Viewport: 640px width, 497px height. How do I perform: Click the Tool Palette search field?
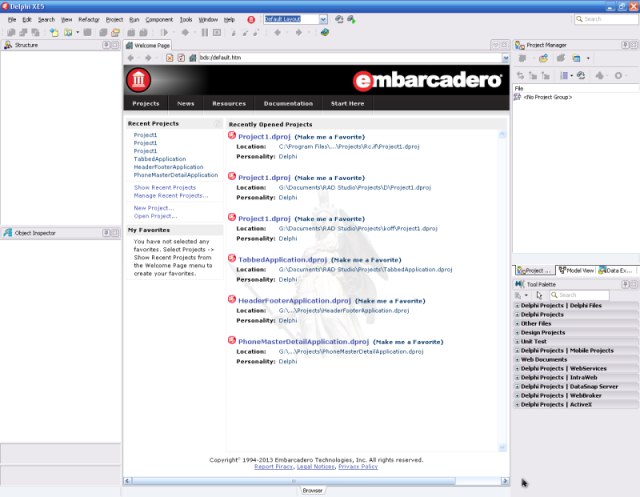tap(580, 295)
